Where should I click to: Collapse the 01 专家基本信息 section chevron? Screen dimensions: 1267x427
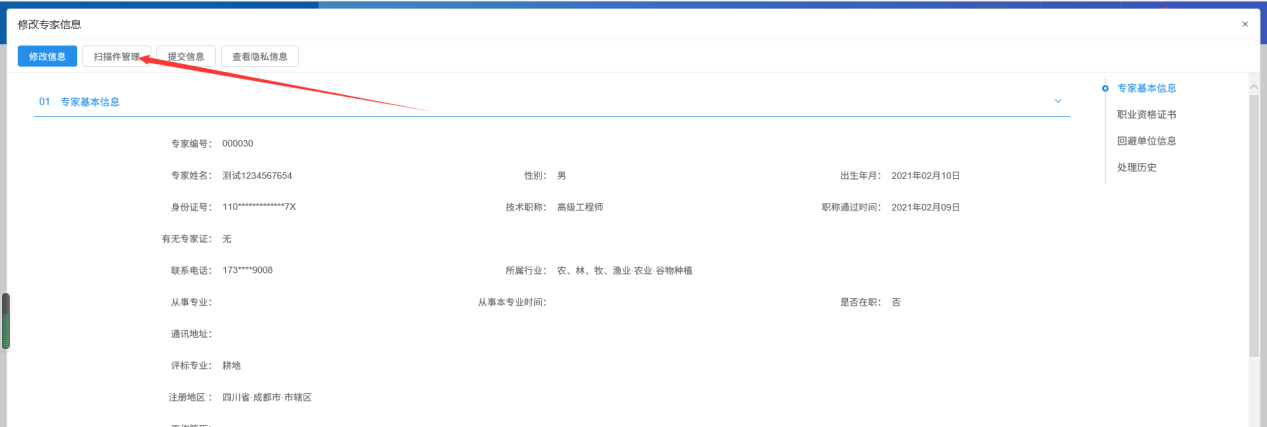click(1057, 102)
